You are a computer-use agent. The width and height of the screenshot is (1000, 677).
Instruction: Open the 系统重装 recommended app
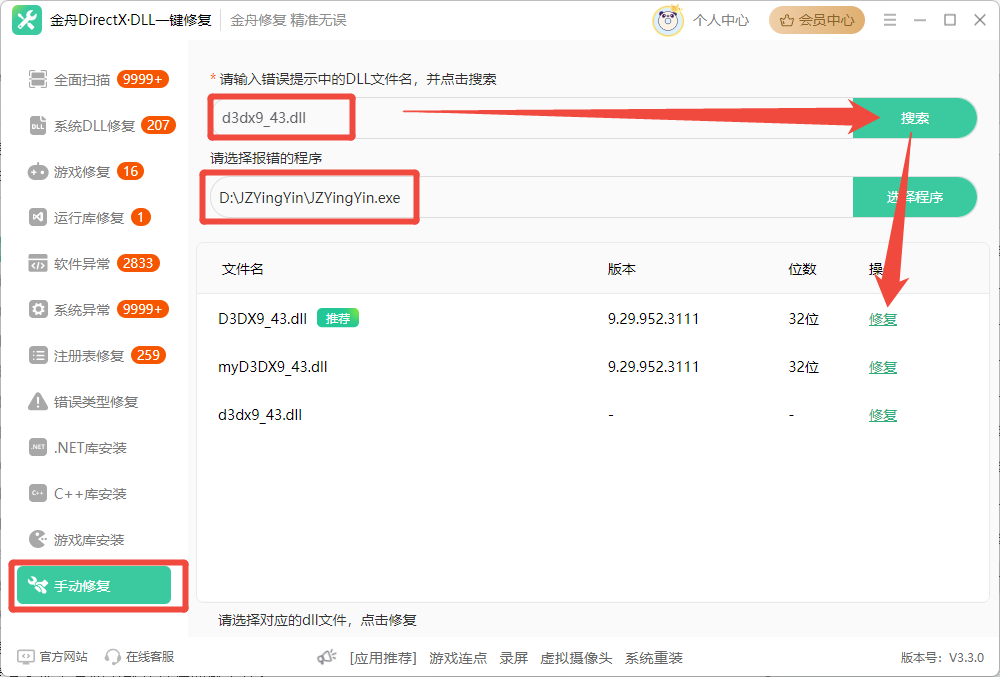[x=654, y=658]
